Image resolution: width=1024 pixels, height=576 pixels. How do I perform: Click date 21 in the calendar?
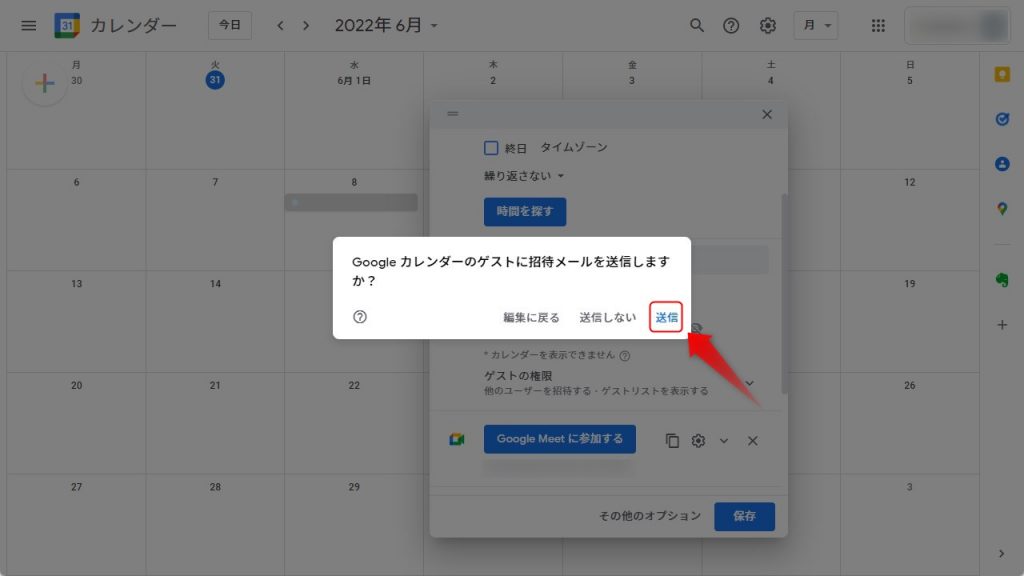215,385
